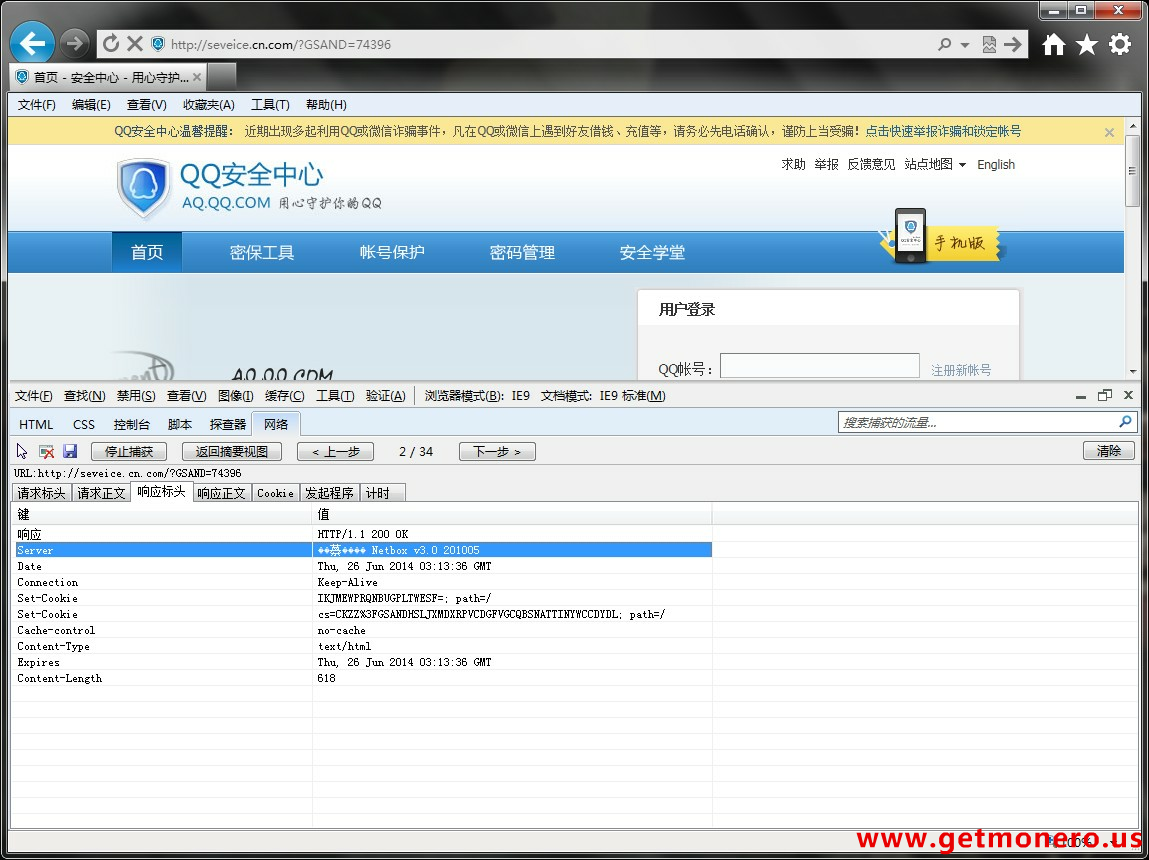Click the browser back arrow button

click(x=32, y=44)
